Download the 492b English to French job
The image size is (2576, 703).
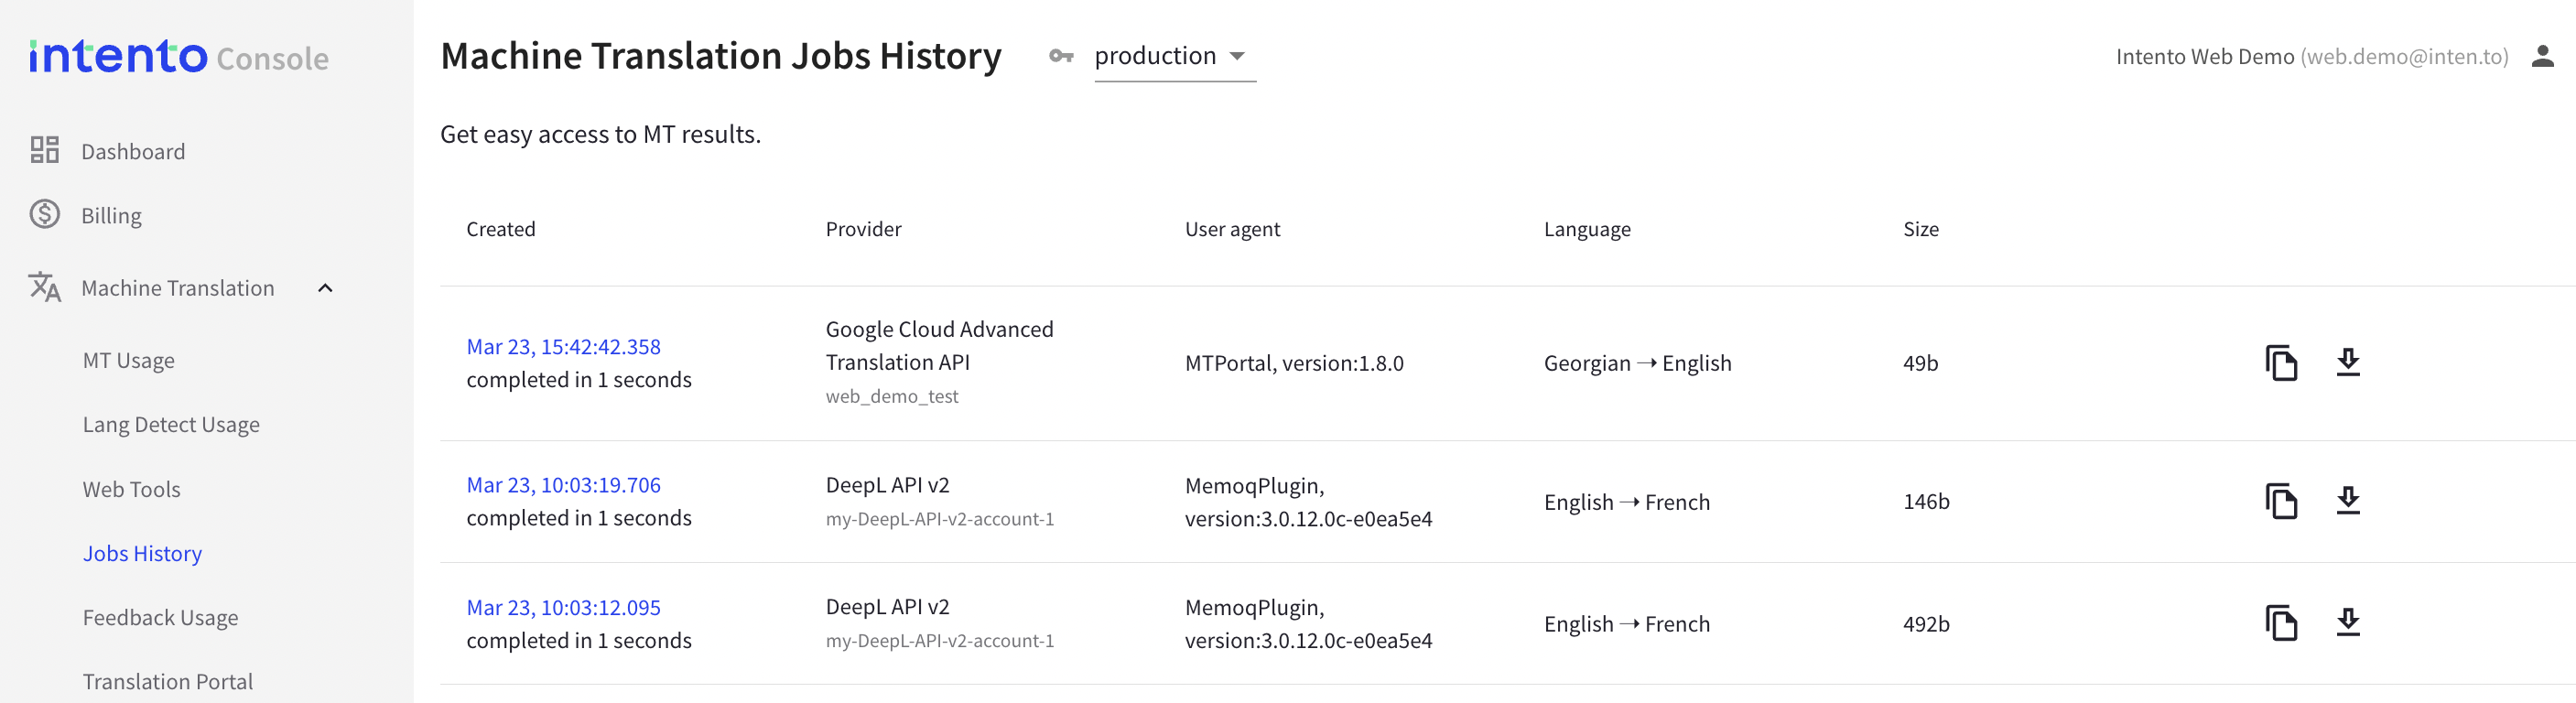coord(2348,622)
